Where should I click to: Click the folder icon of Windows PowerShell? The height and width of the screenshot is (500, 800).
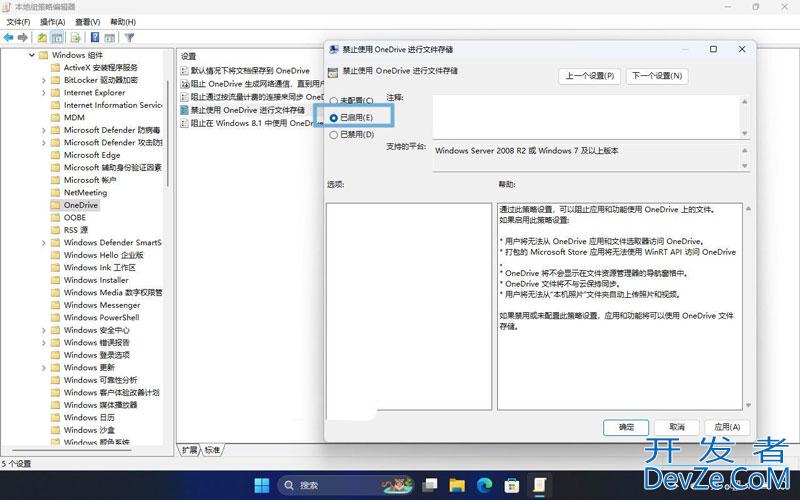point(56,318)
